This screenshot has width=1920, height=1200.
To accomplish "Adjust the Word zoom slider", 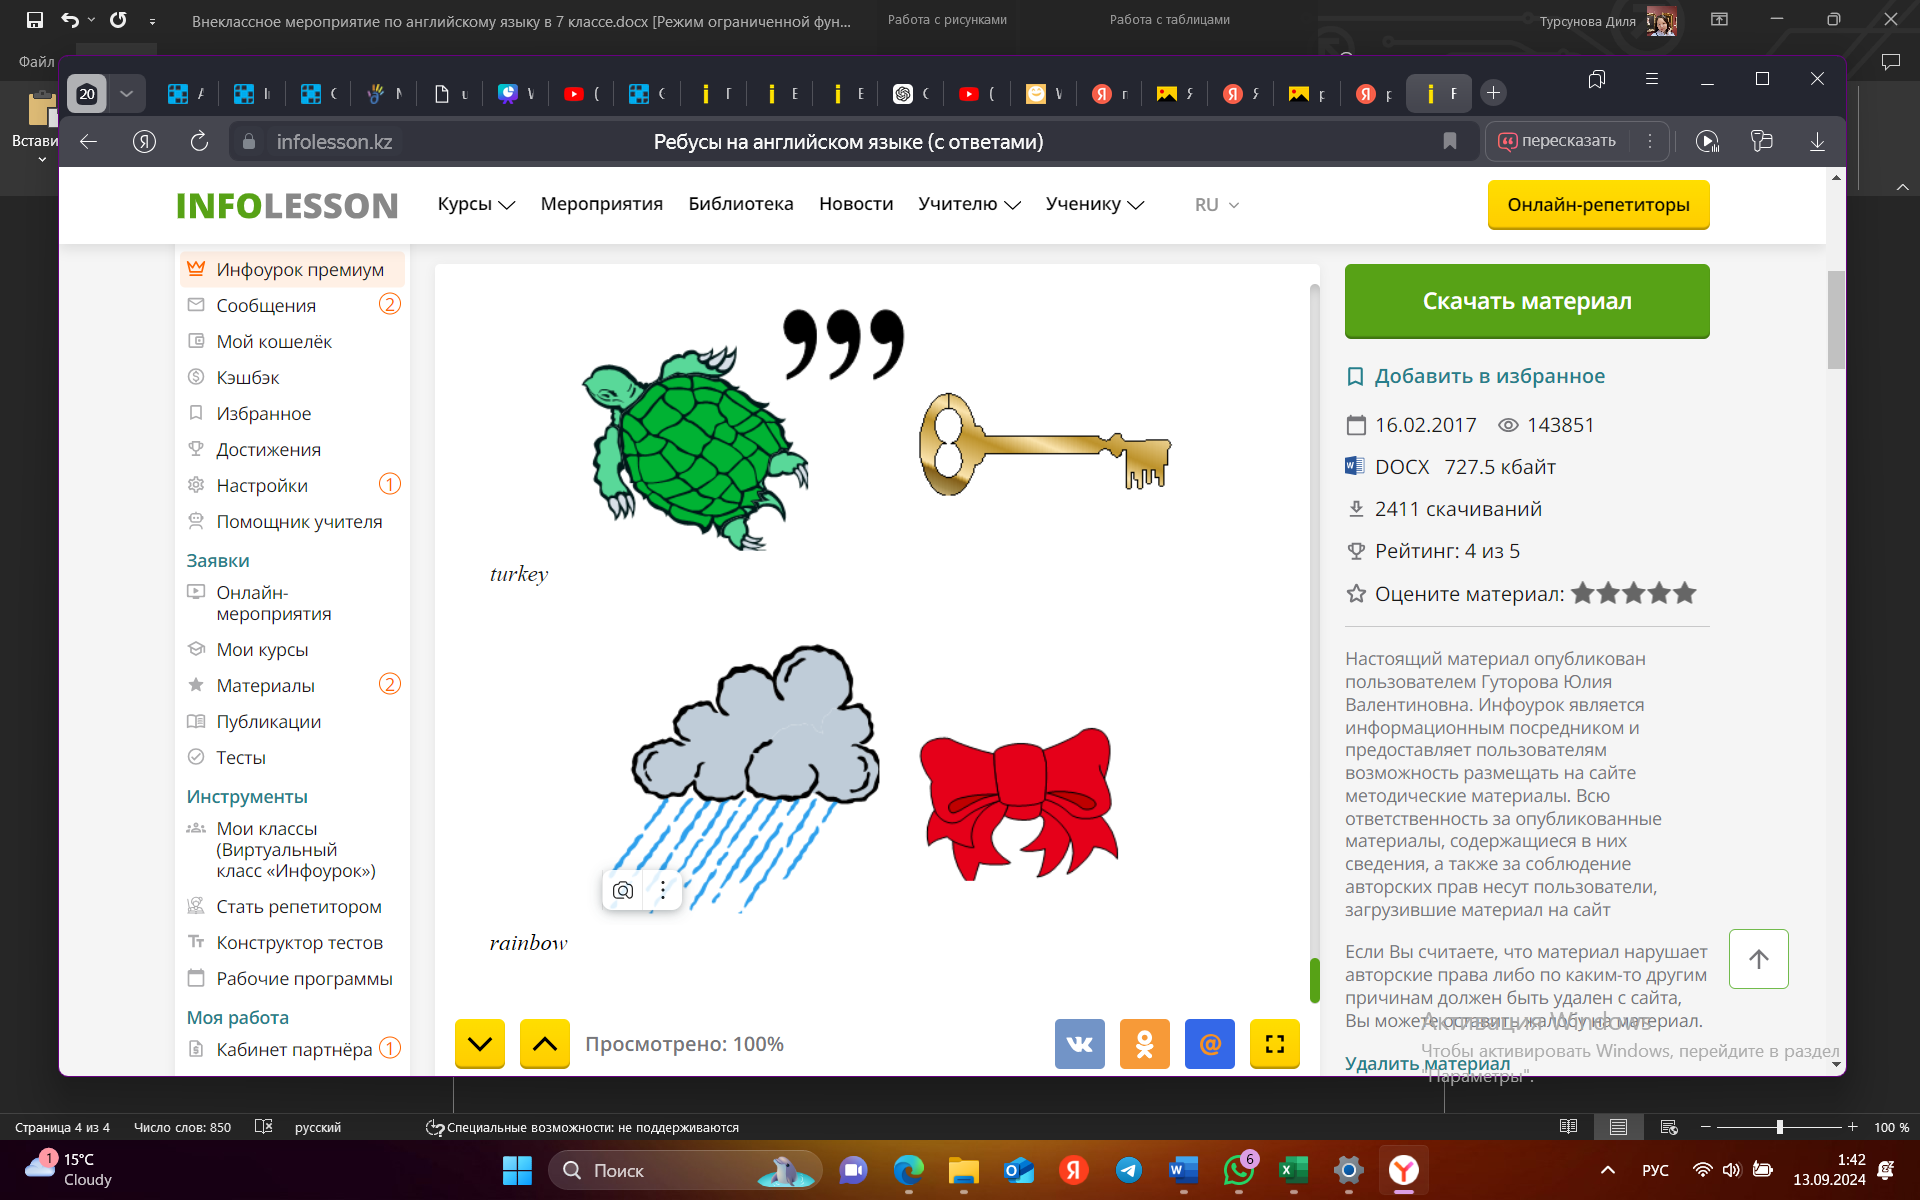I will coord(1779,1127).
